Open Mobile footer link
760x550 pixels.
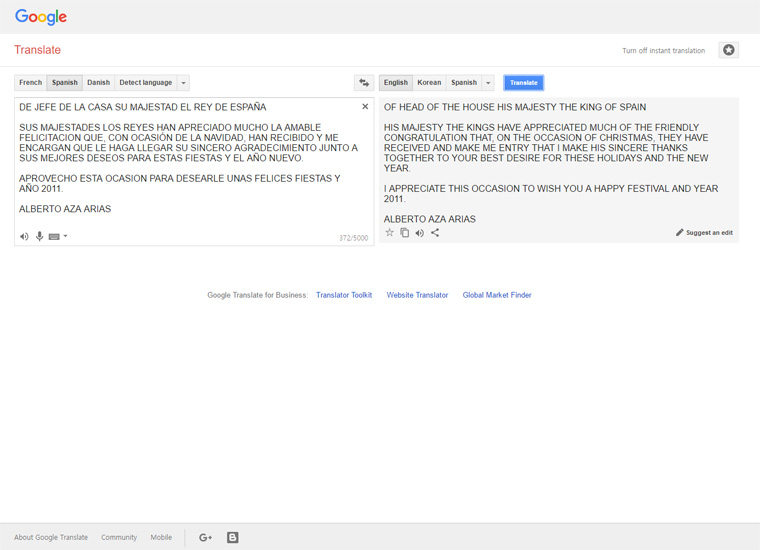tap(161, 537)
